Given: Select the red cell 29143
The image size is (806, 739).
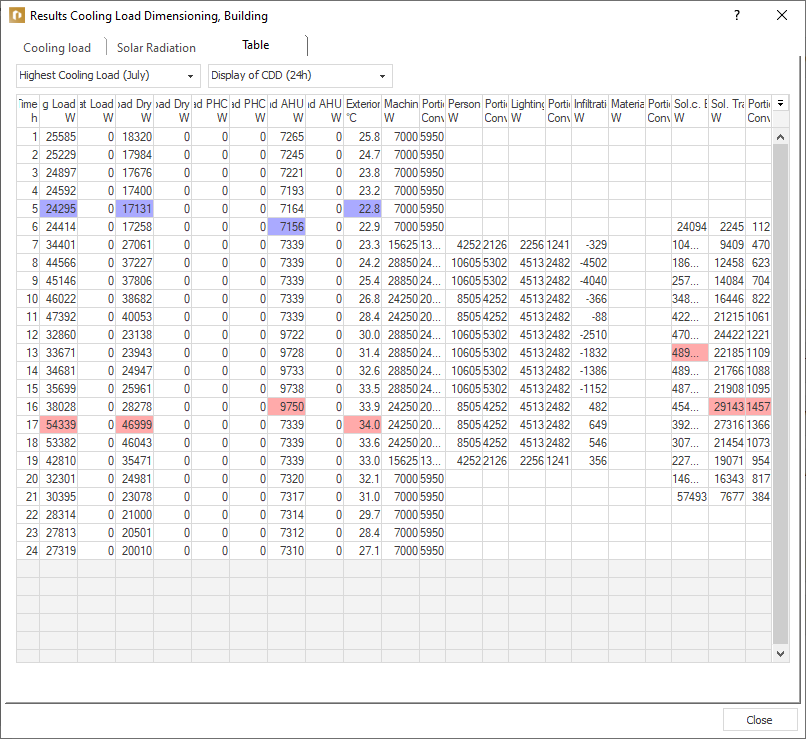Looking at the screenshot, I should [727, 407].
